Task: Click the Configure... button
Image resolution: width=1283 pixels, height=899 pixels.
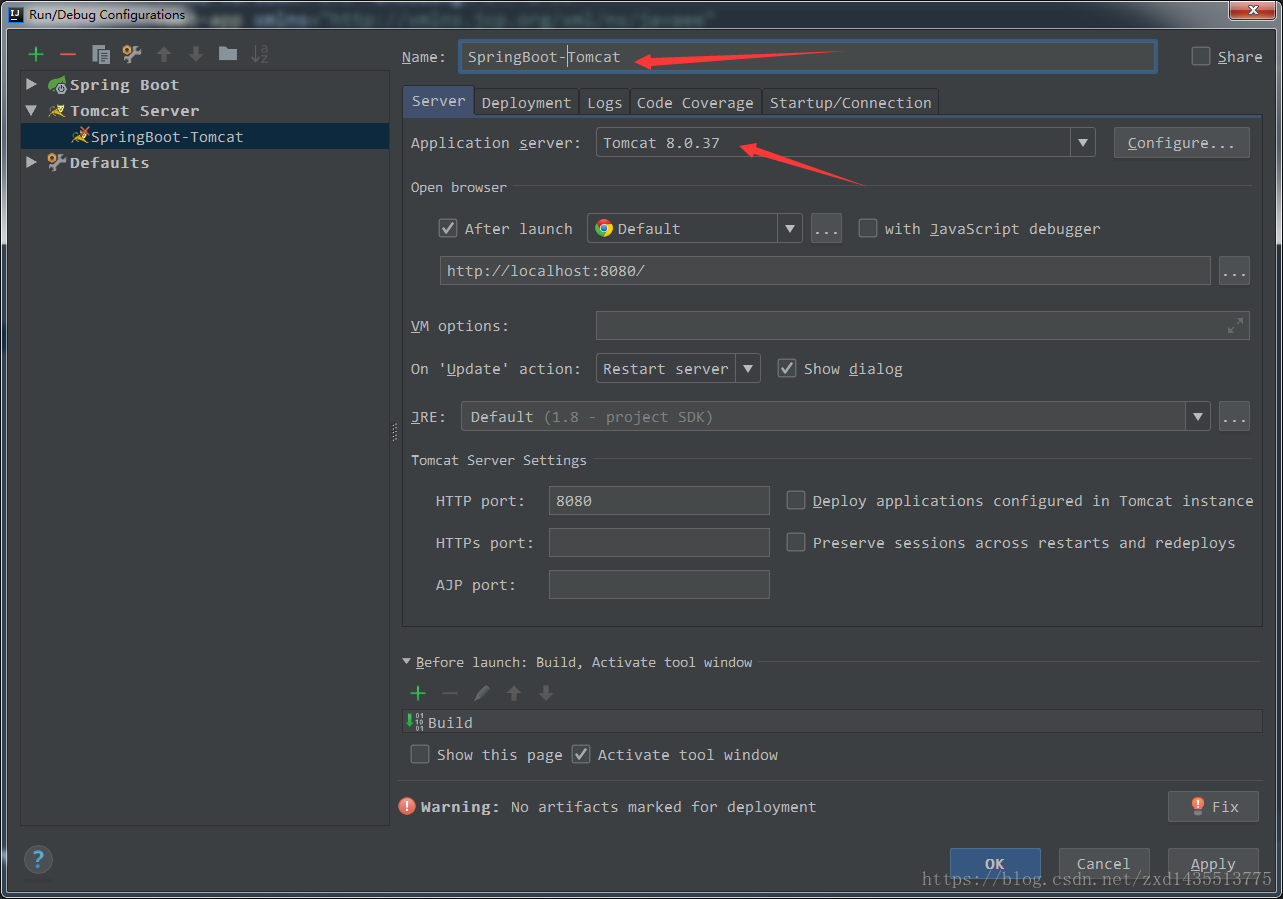Action: [x=1182, y=143]
